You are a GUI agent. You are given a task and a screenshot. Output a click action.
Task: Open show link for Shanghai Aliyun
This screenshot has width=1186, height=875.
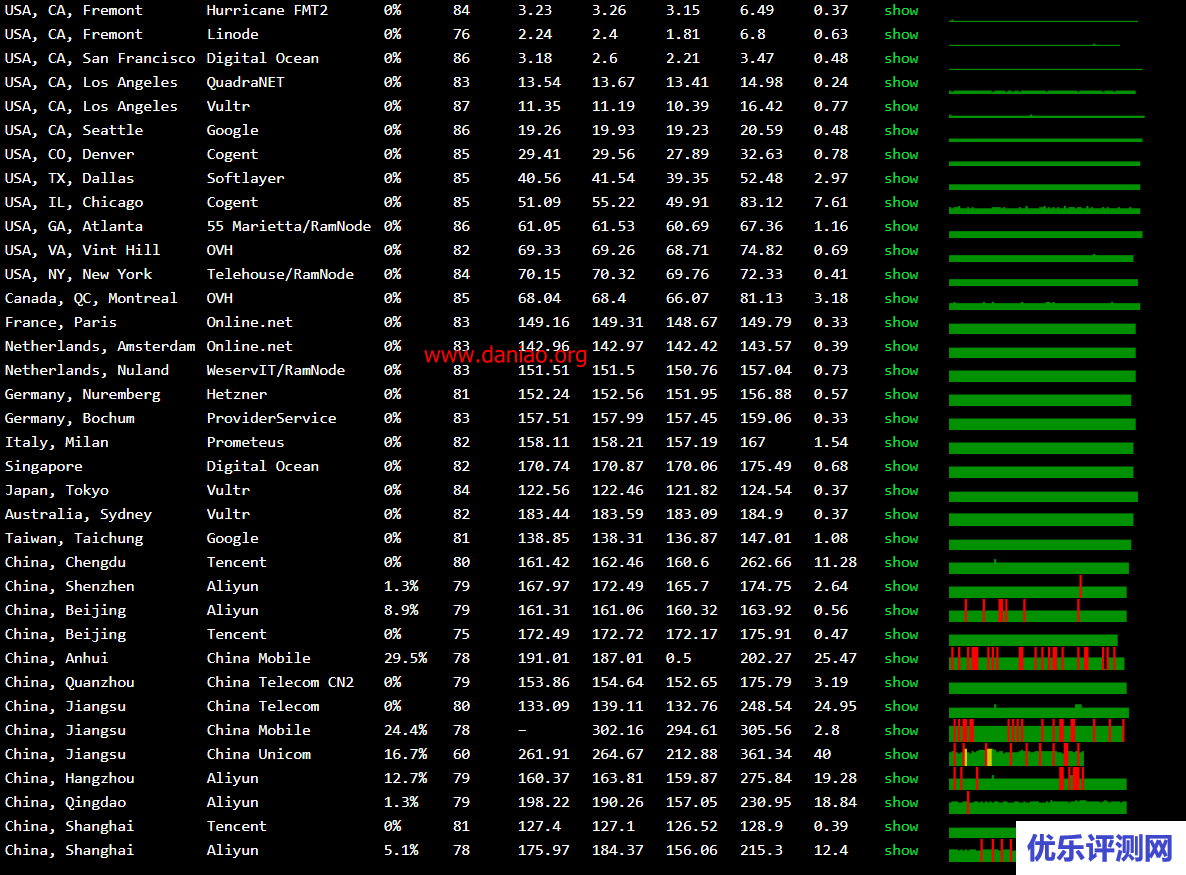(x=901, y=851)
